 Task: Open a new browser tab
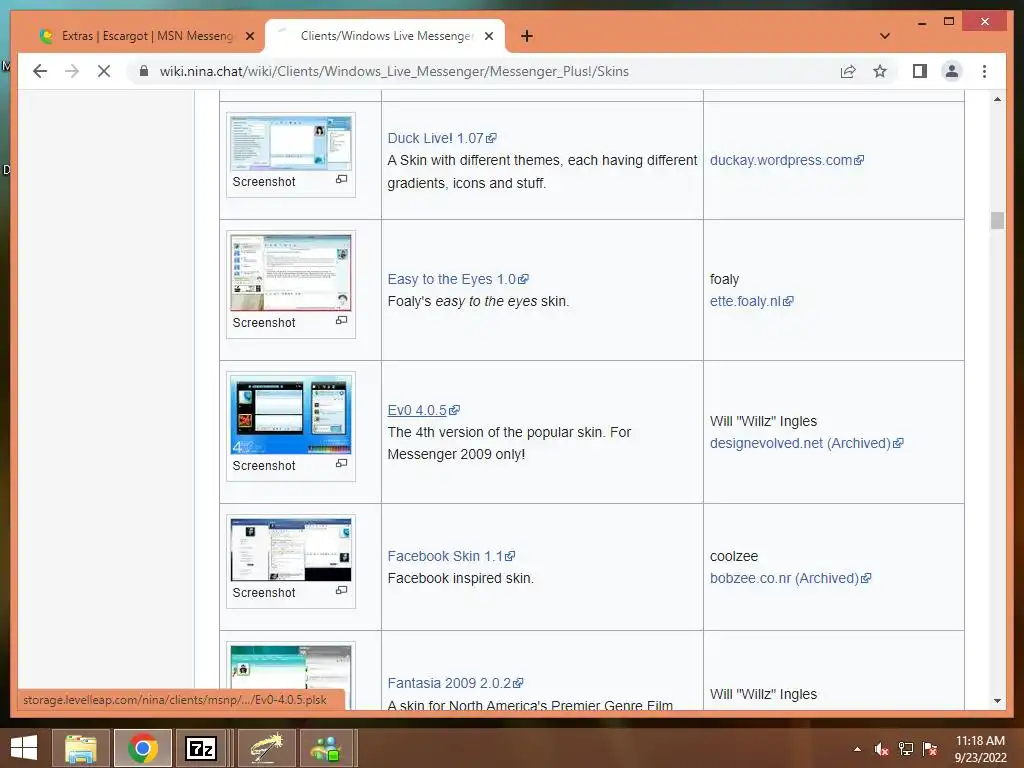click(526, 36)
